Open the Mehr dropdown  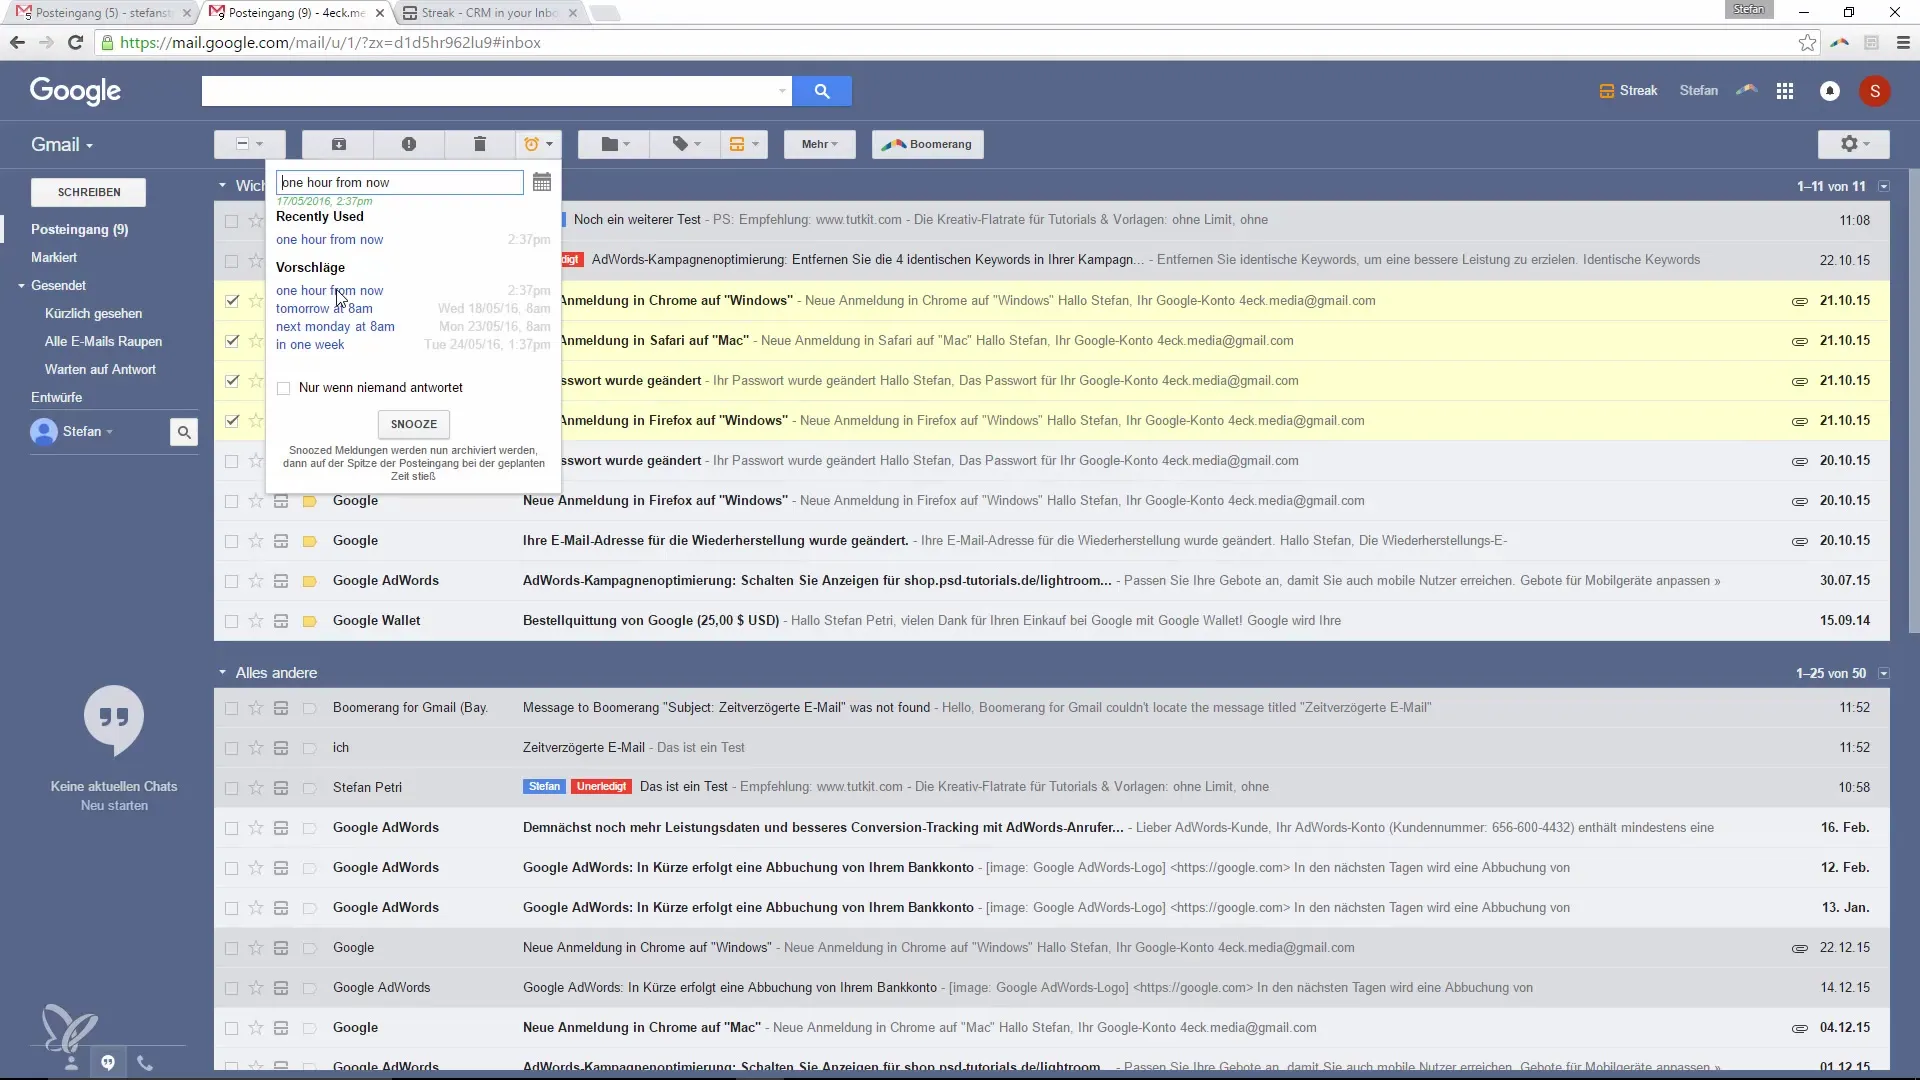pyautogui.click(x=819, y=144)
